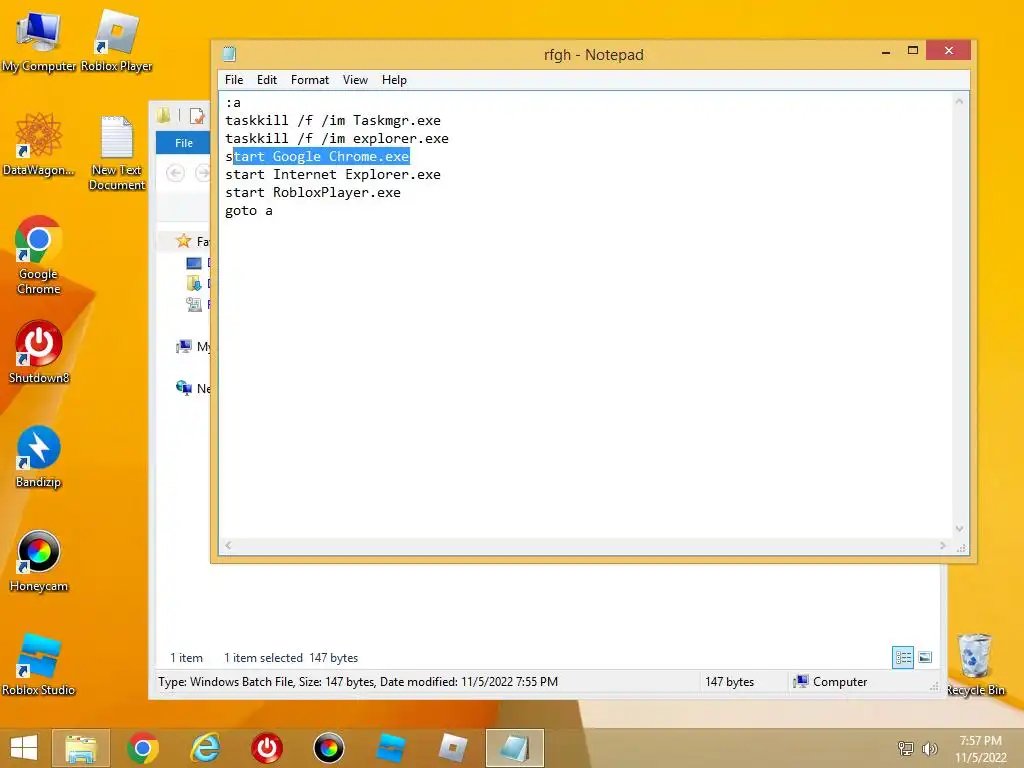The height and width of the screenshot is (768, 1024).
Task: Click left arrow of horizontal scrollbar
Action: (228, 545)
